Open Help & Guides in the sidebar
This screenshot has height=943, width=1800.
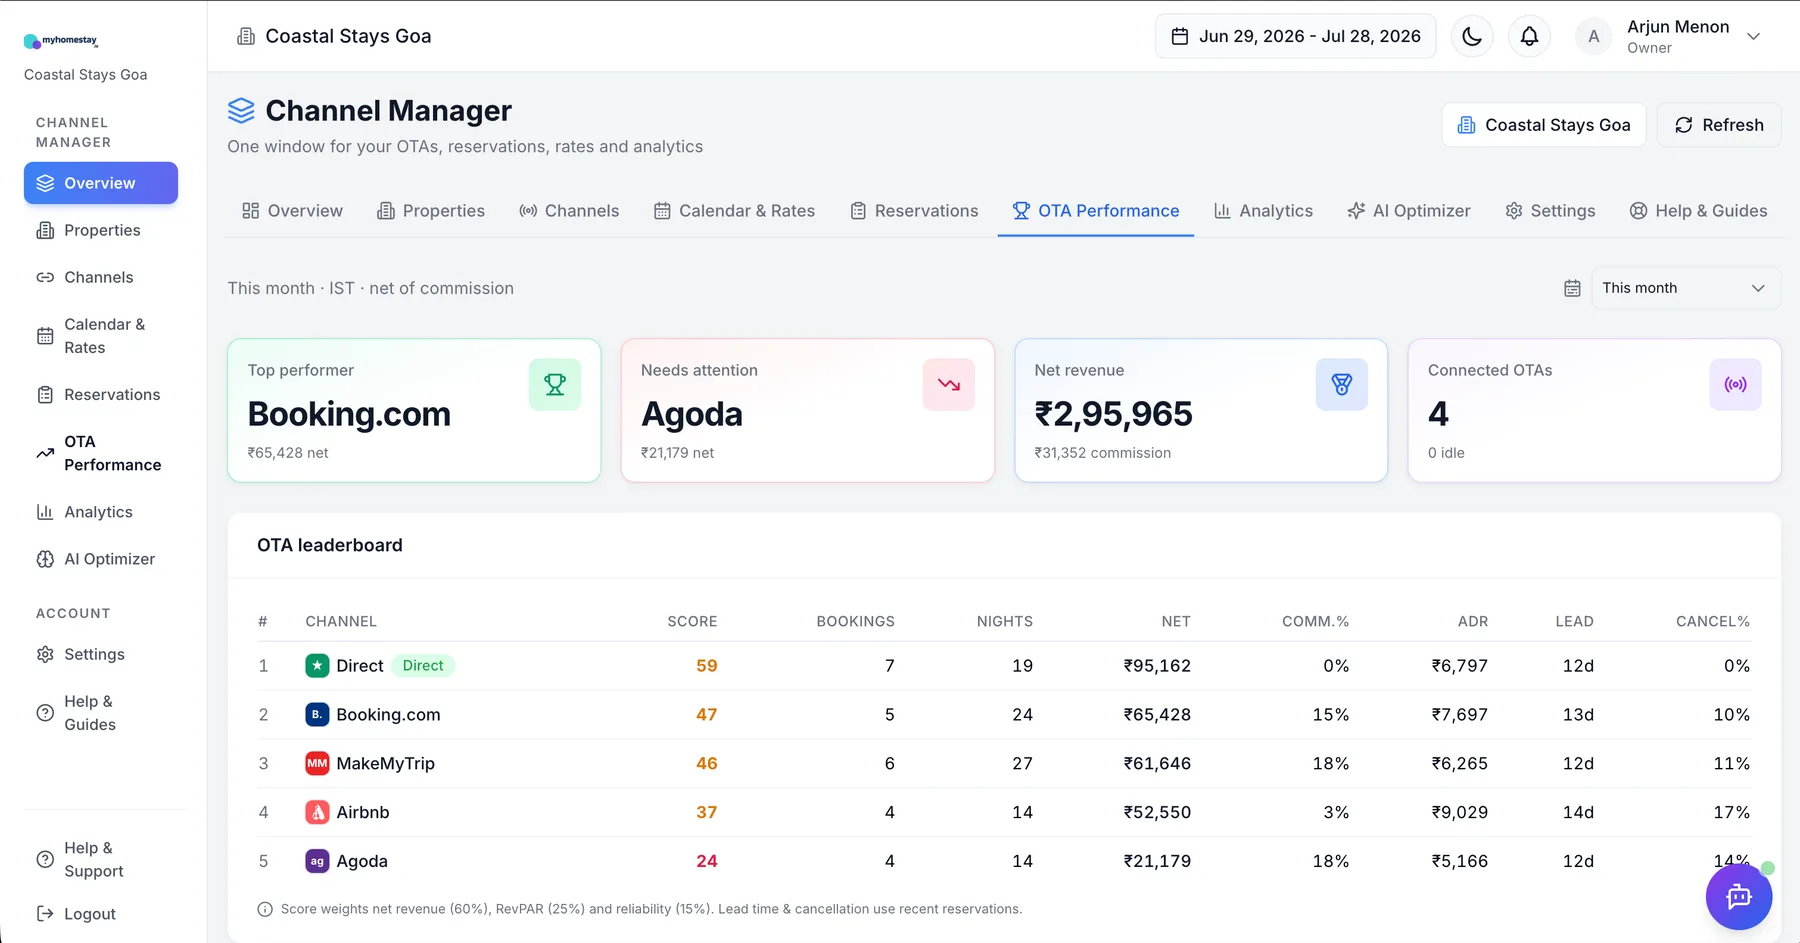[101, 713]
